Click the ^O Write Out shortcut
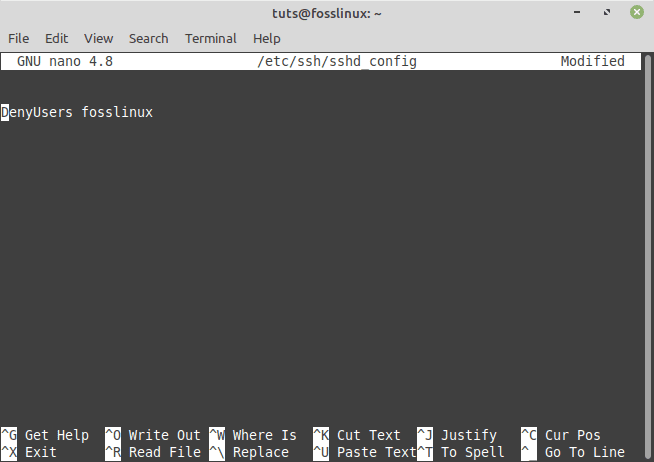 point(152,435)
